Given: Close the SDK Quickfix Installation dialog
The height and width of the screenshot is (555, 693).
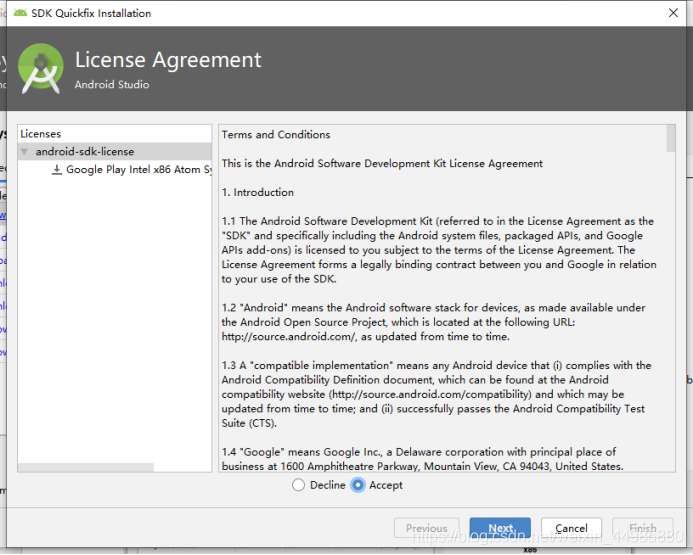Looking at the screenshot, I should (673, 13).
